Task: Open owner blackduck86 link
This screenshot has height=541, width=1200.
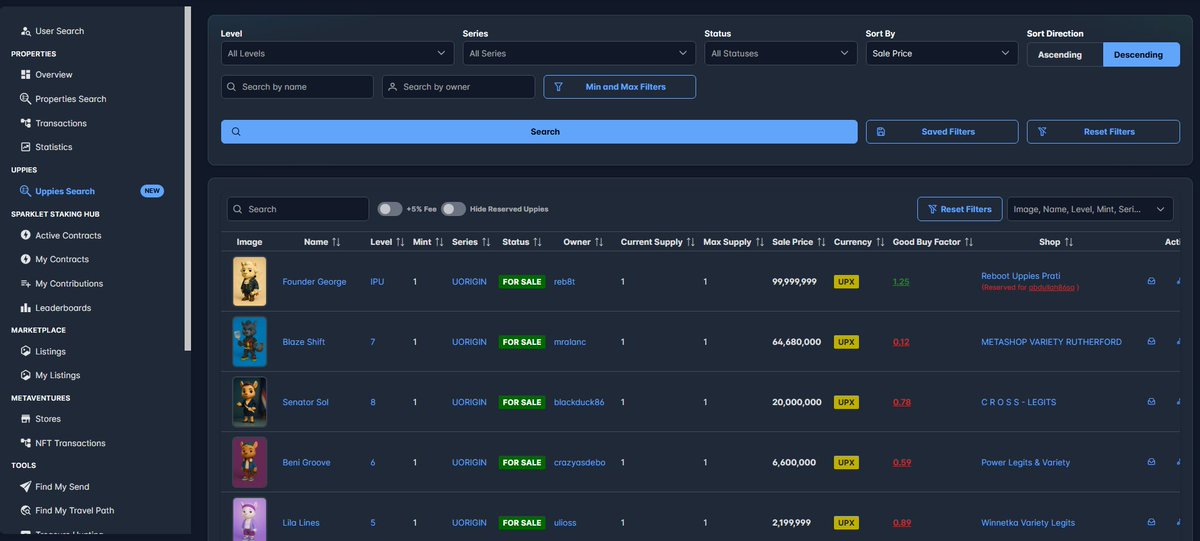Action: (579, 402)
